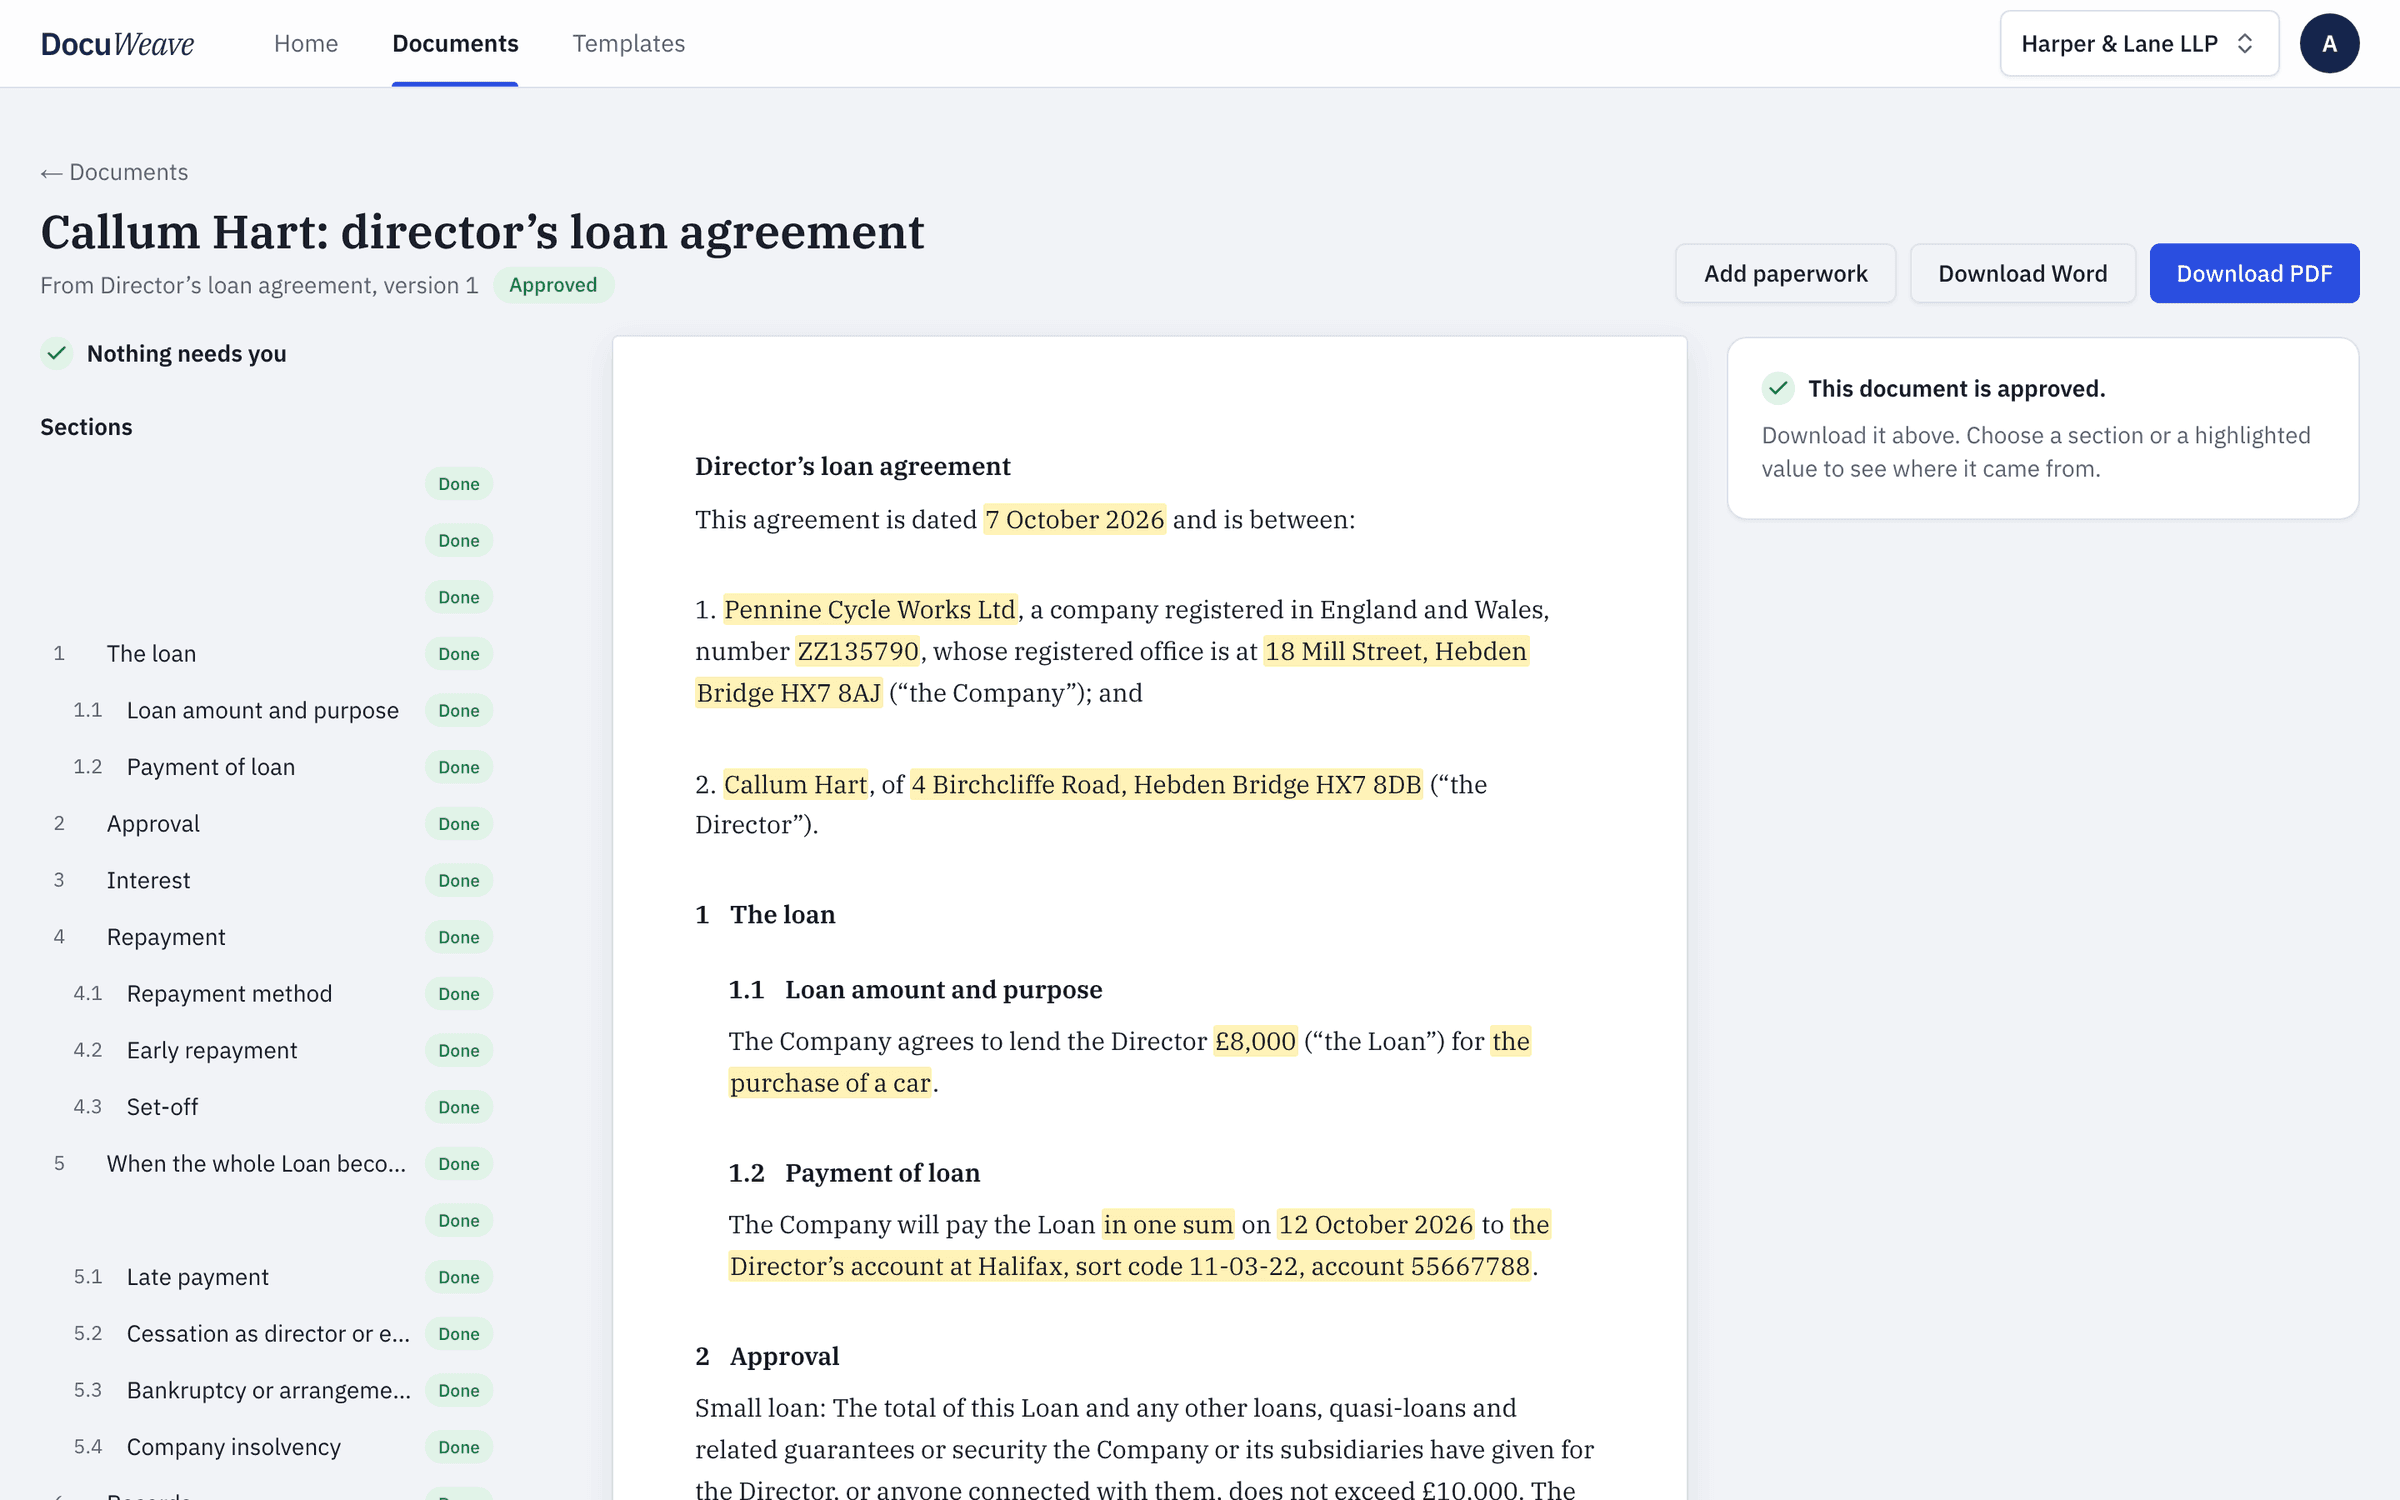Open the user avatar A menu
This screenshot has width=2400, height=1500.
pyautogui.click(x=2329, y=43)
